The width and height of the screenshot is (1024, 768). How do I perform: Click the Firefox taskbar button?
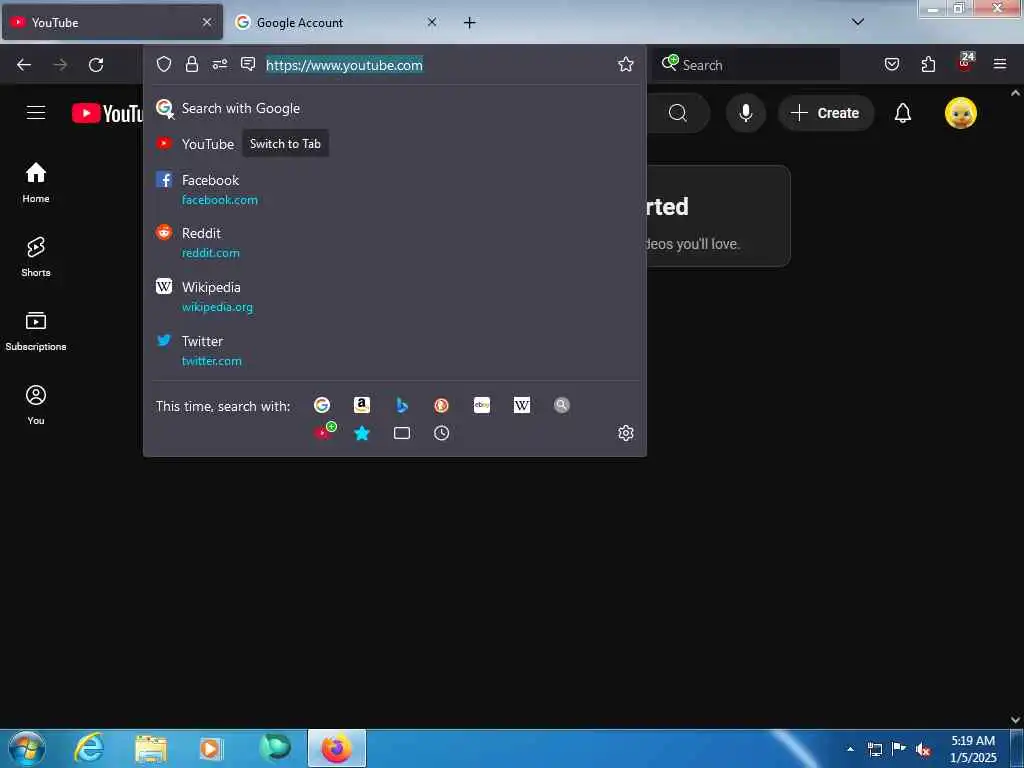click(x=337, y=748)
